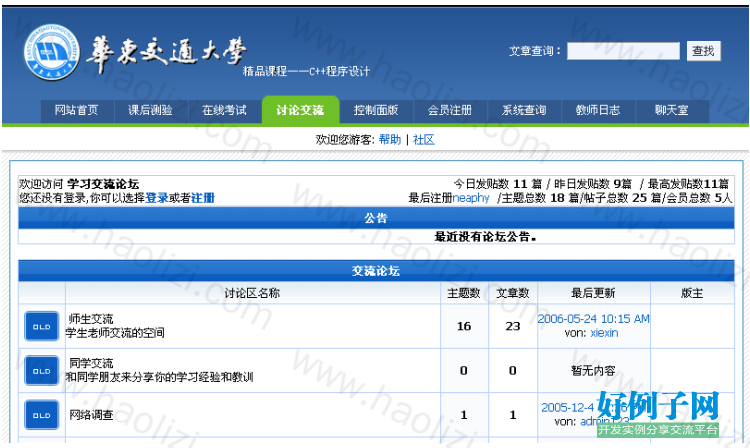The width and height of the screenshot is (750, 448).
Task: Open the 网络调查 forum
Action: (91, 415)
